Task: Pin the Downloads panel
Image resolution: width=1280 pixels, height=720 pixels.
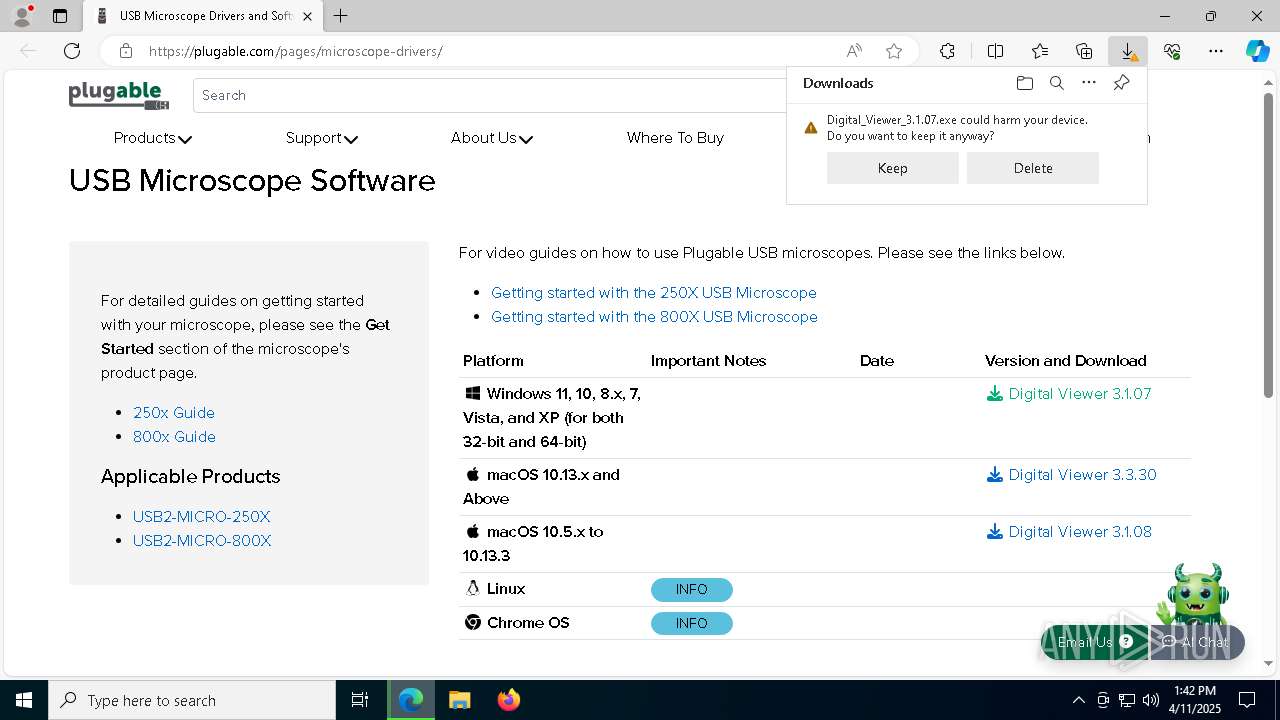Action: click(x=1122, y=83)
